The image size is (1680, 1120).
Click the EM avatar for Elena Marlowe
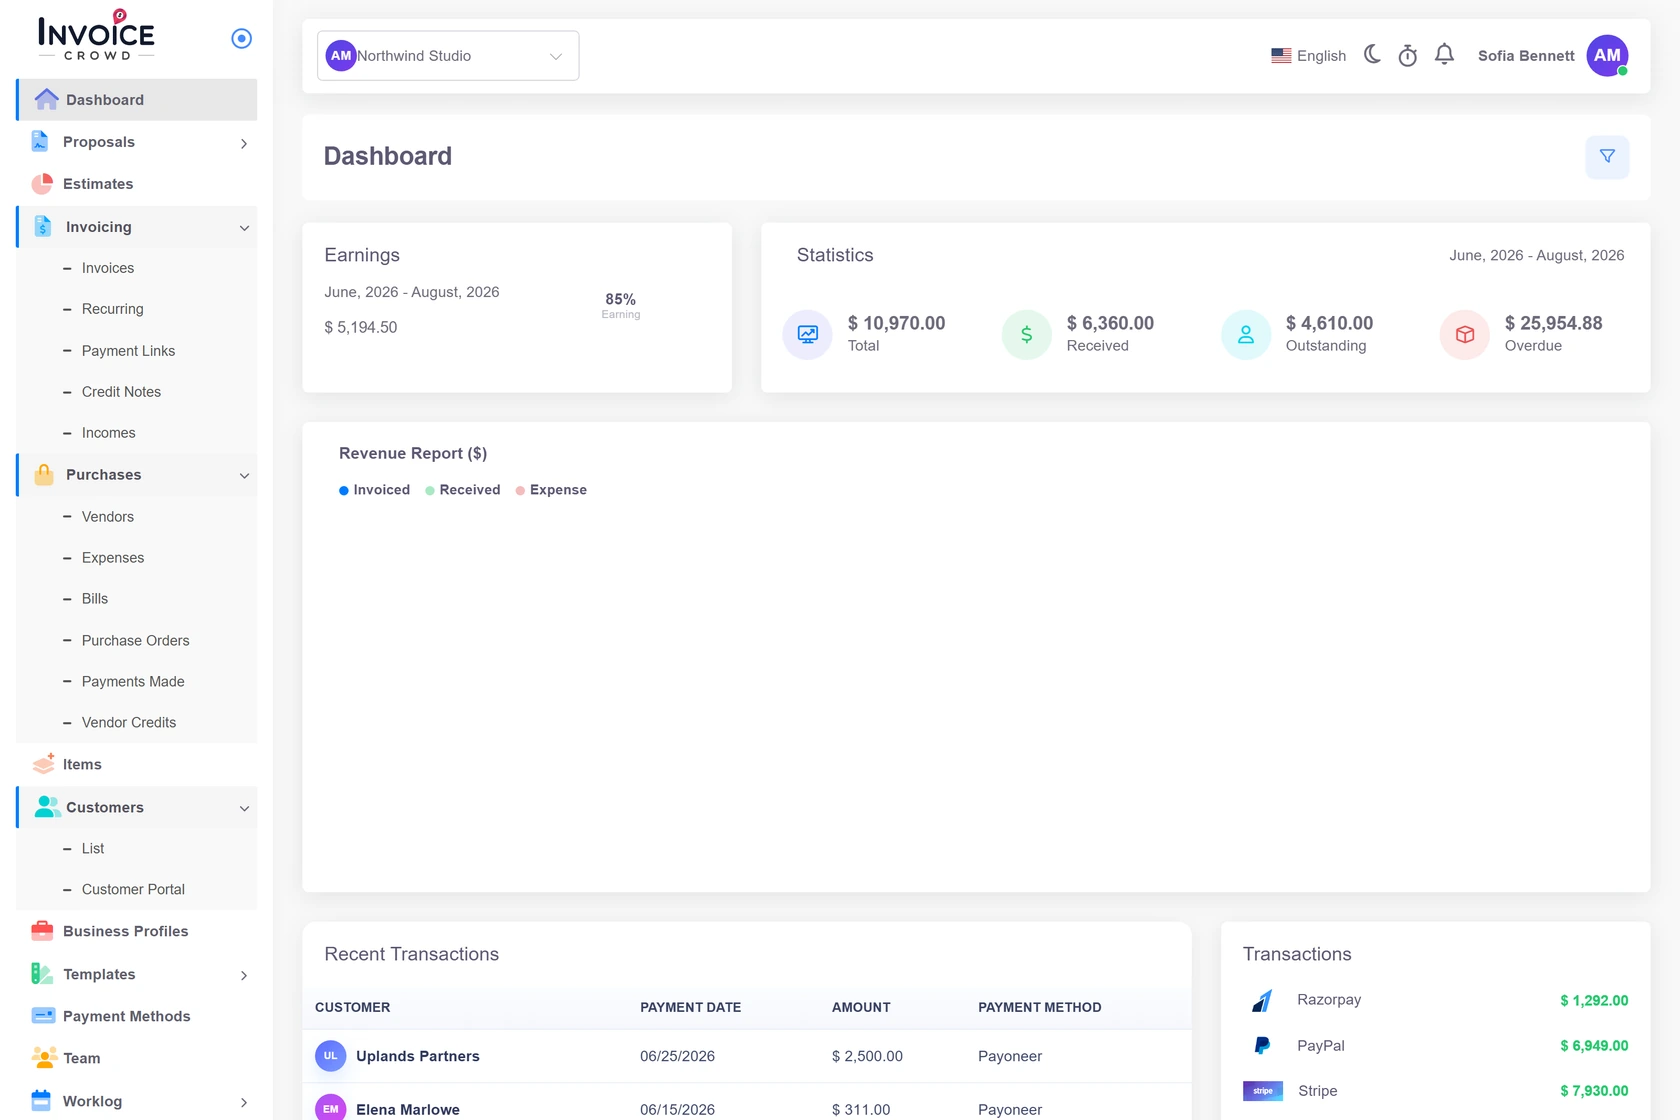(x=331, y=1108)
